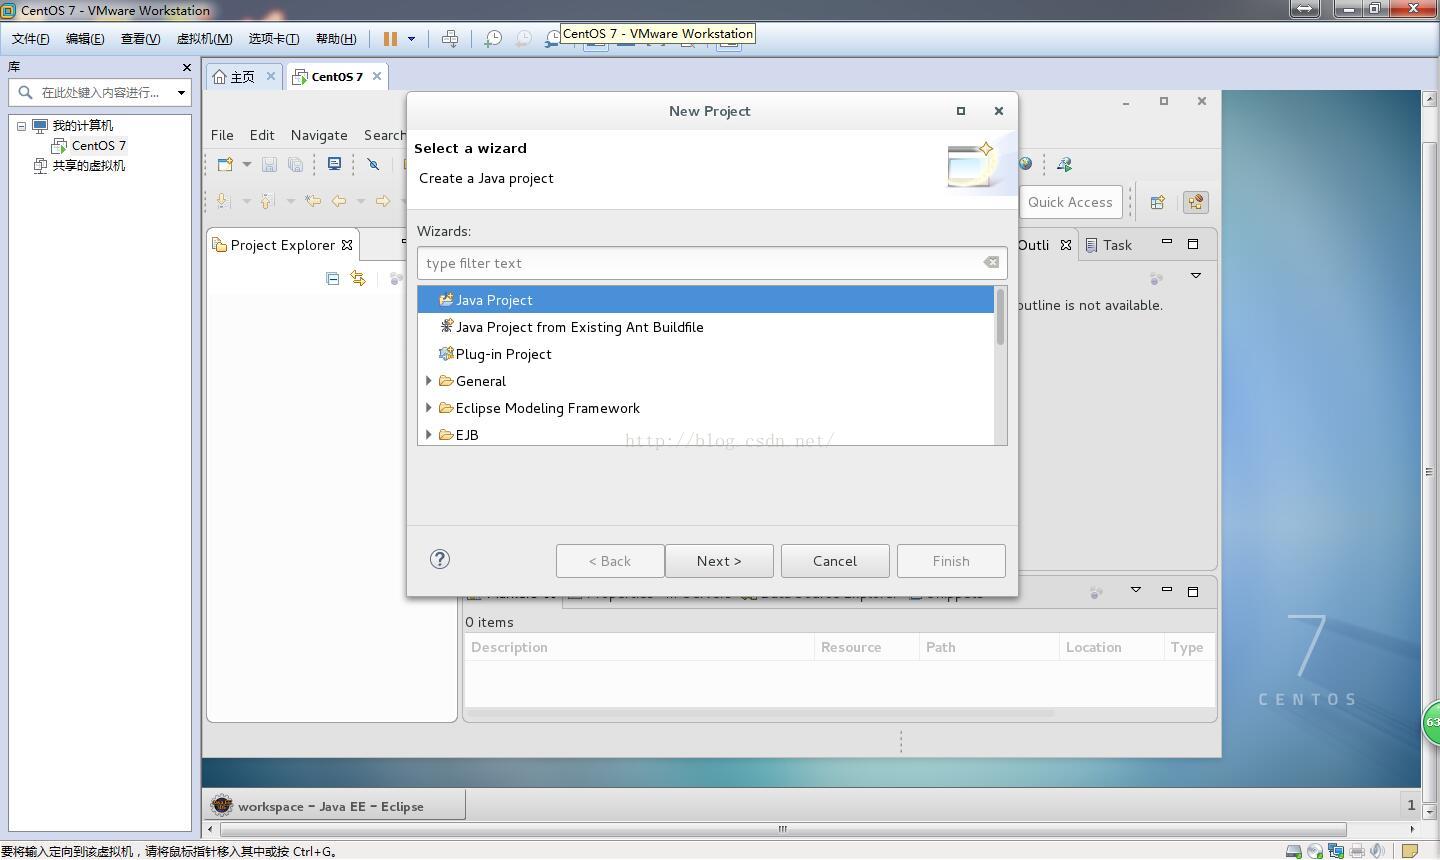
Task: Click the VMware pause virtual machine icon
Action: [390, 39]
